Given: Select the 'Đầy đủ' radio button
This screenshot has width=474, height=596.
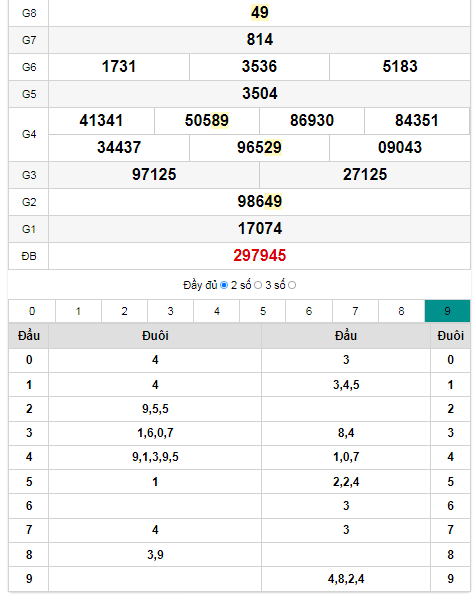Looking at the screenshot, I should [x=224, y=285].
